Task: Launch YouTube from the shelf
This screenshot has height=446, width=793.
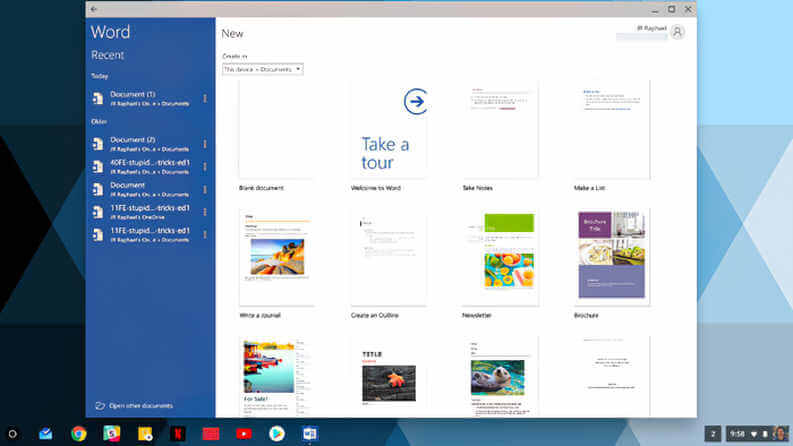Action: 244,433
